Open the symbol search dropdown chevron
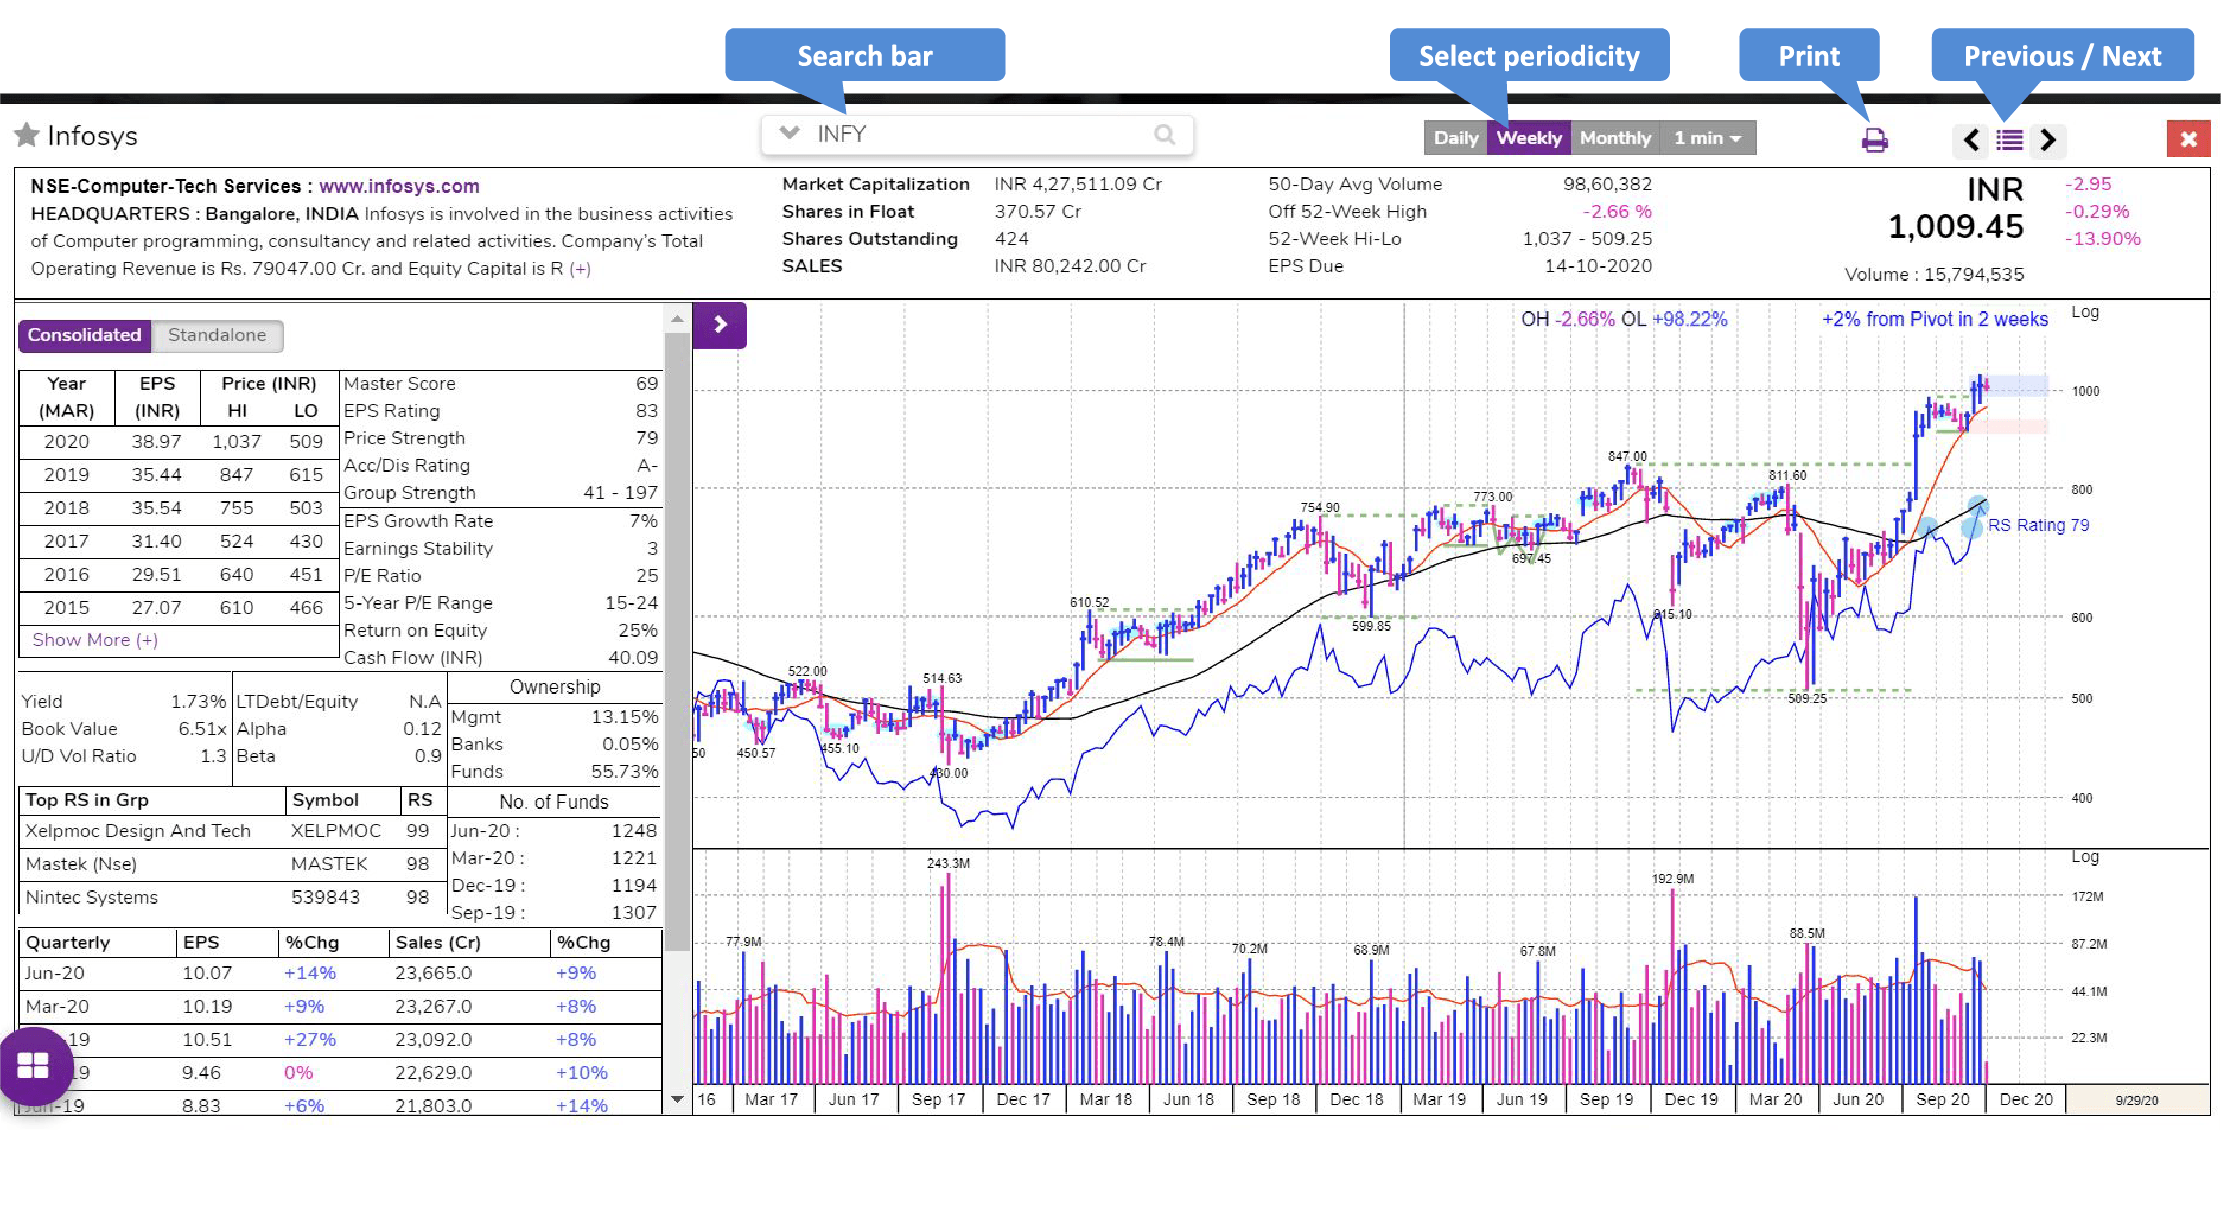 tap(789, 133)
